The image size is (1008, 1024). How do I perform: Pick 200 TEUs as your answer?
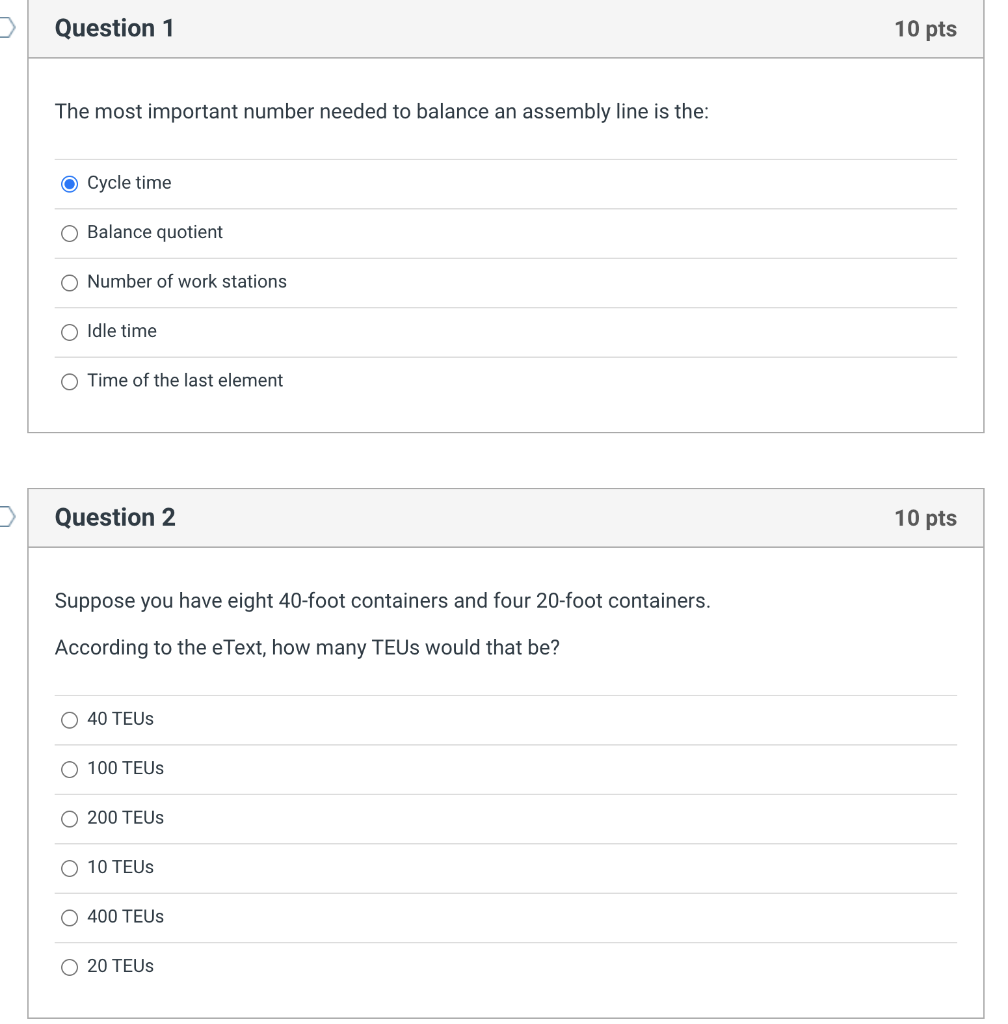pyautogui.click(x=69, y=818)
